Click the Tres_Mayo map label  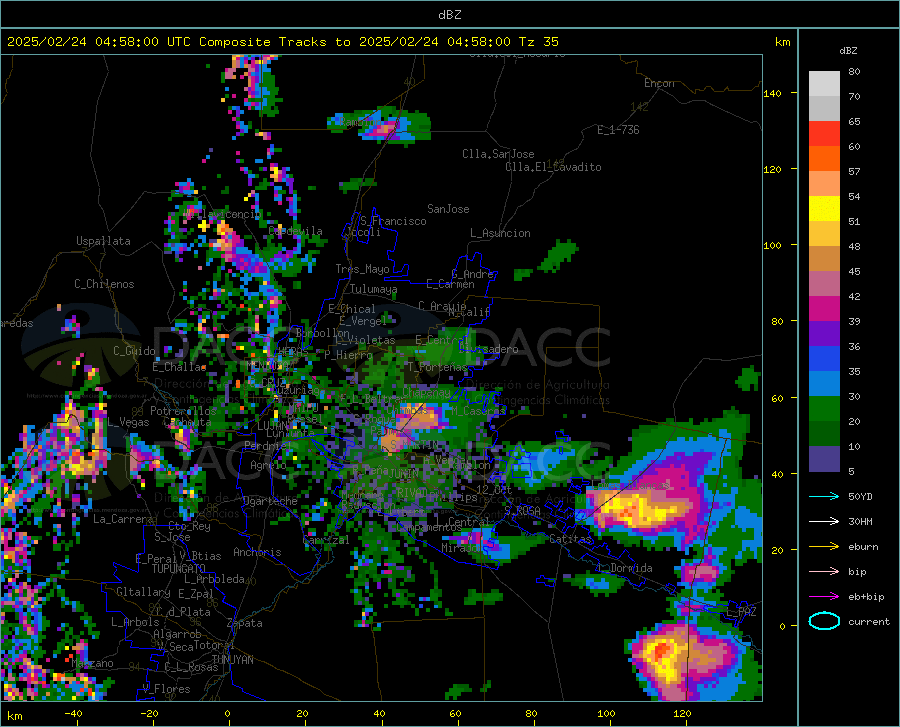(363, 269)
